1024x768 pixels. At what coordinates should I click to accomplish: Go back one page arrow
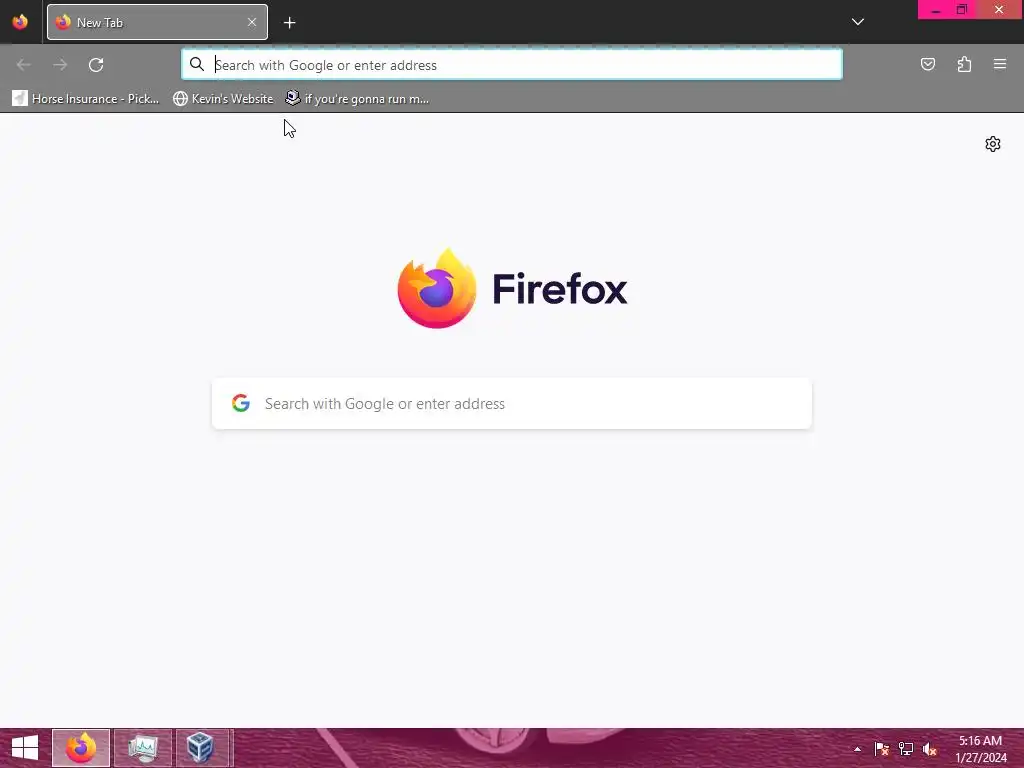24,65
